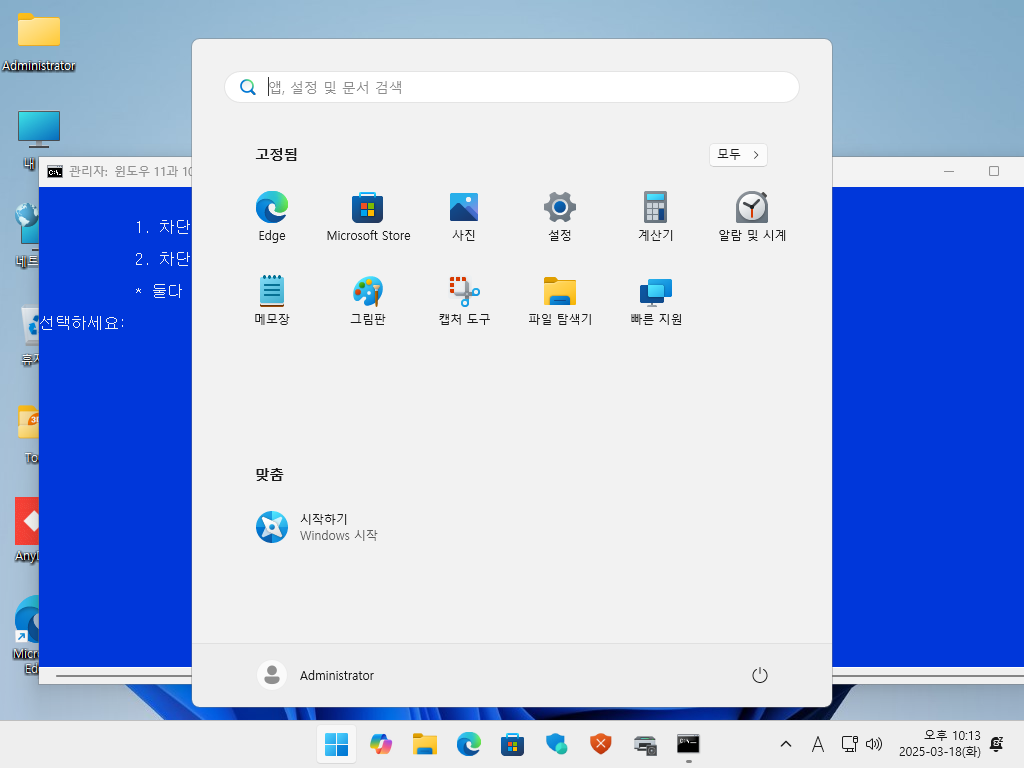Click the Windows Start button on taskbar

(x=336, y=744)
